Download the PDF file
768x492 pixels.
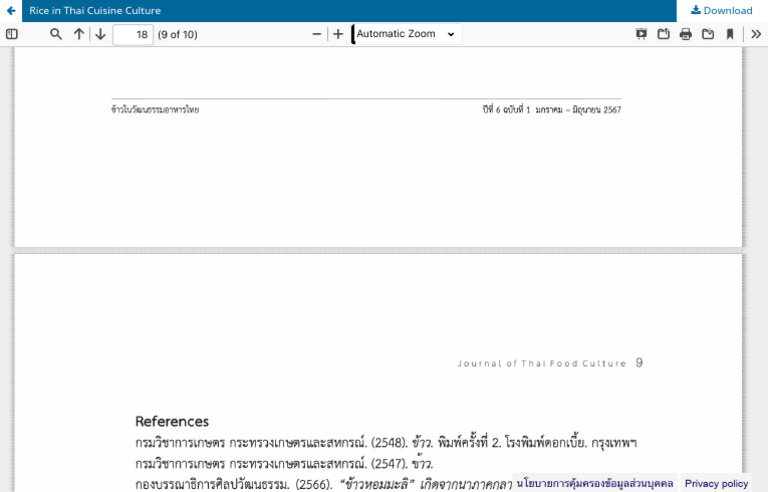(721, 10)
